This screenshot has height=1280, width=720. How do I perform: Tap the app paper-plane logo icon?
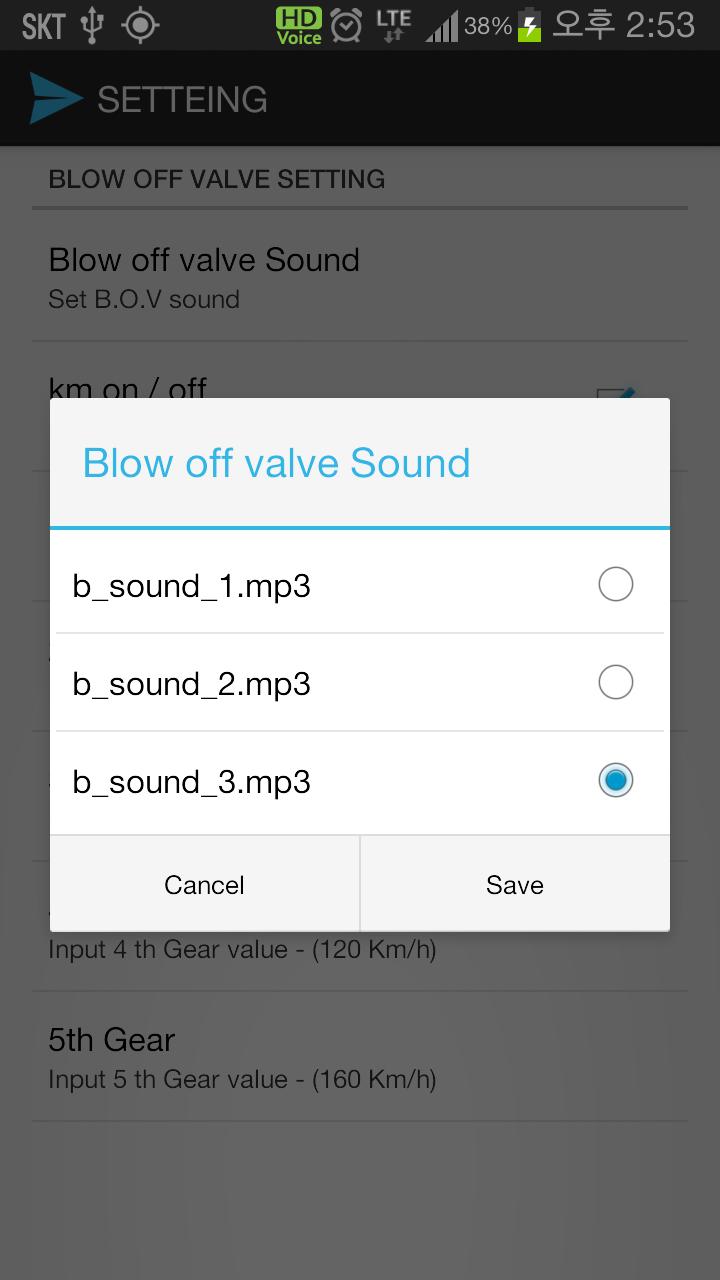(55, 99)
